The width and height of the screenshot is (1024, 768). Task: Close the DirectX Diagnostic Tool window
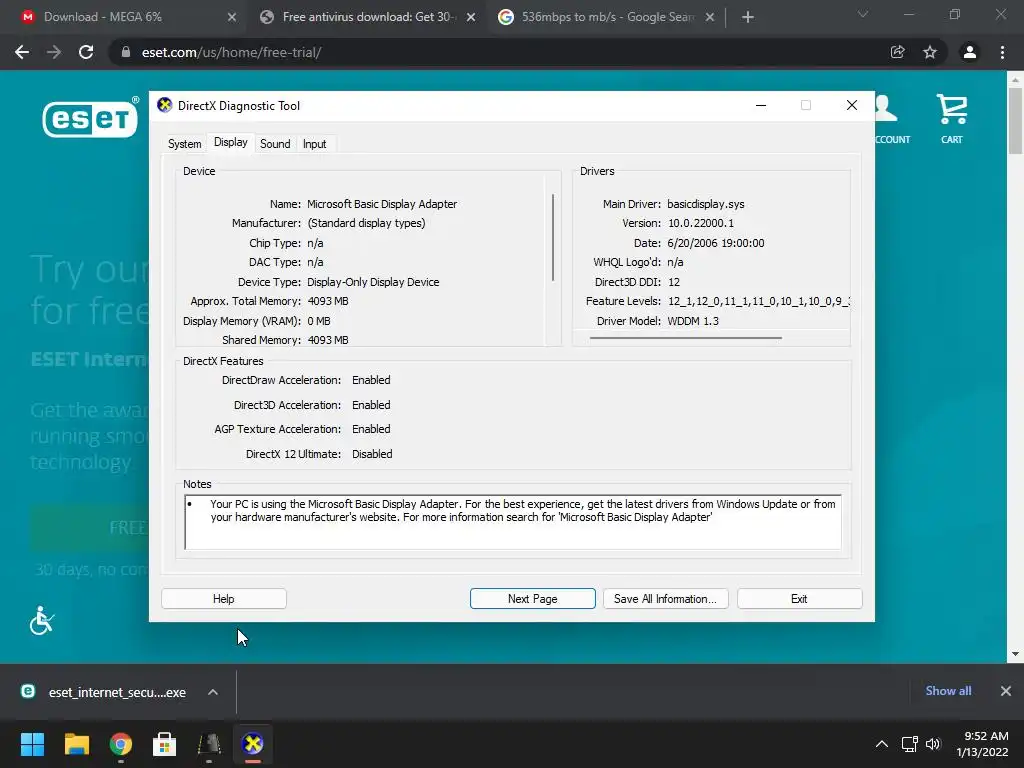pyautogui.click(x=852, y=105)
